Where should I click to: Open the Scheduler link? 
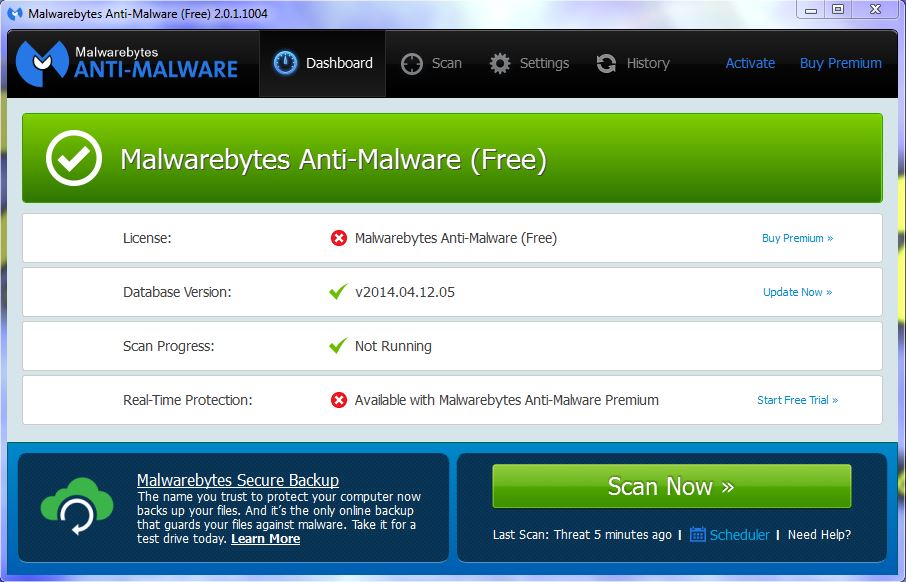739,535
